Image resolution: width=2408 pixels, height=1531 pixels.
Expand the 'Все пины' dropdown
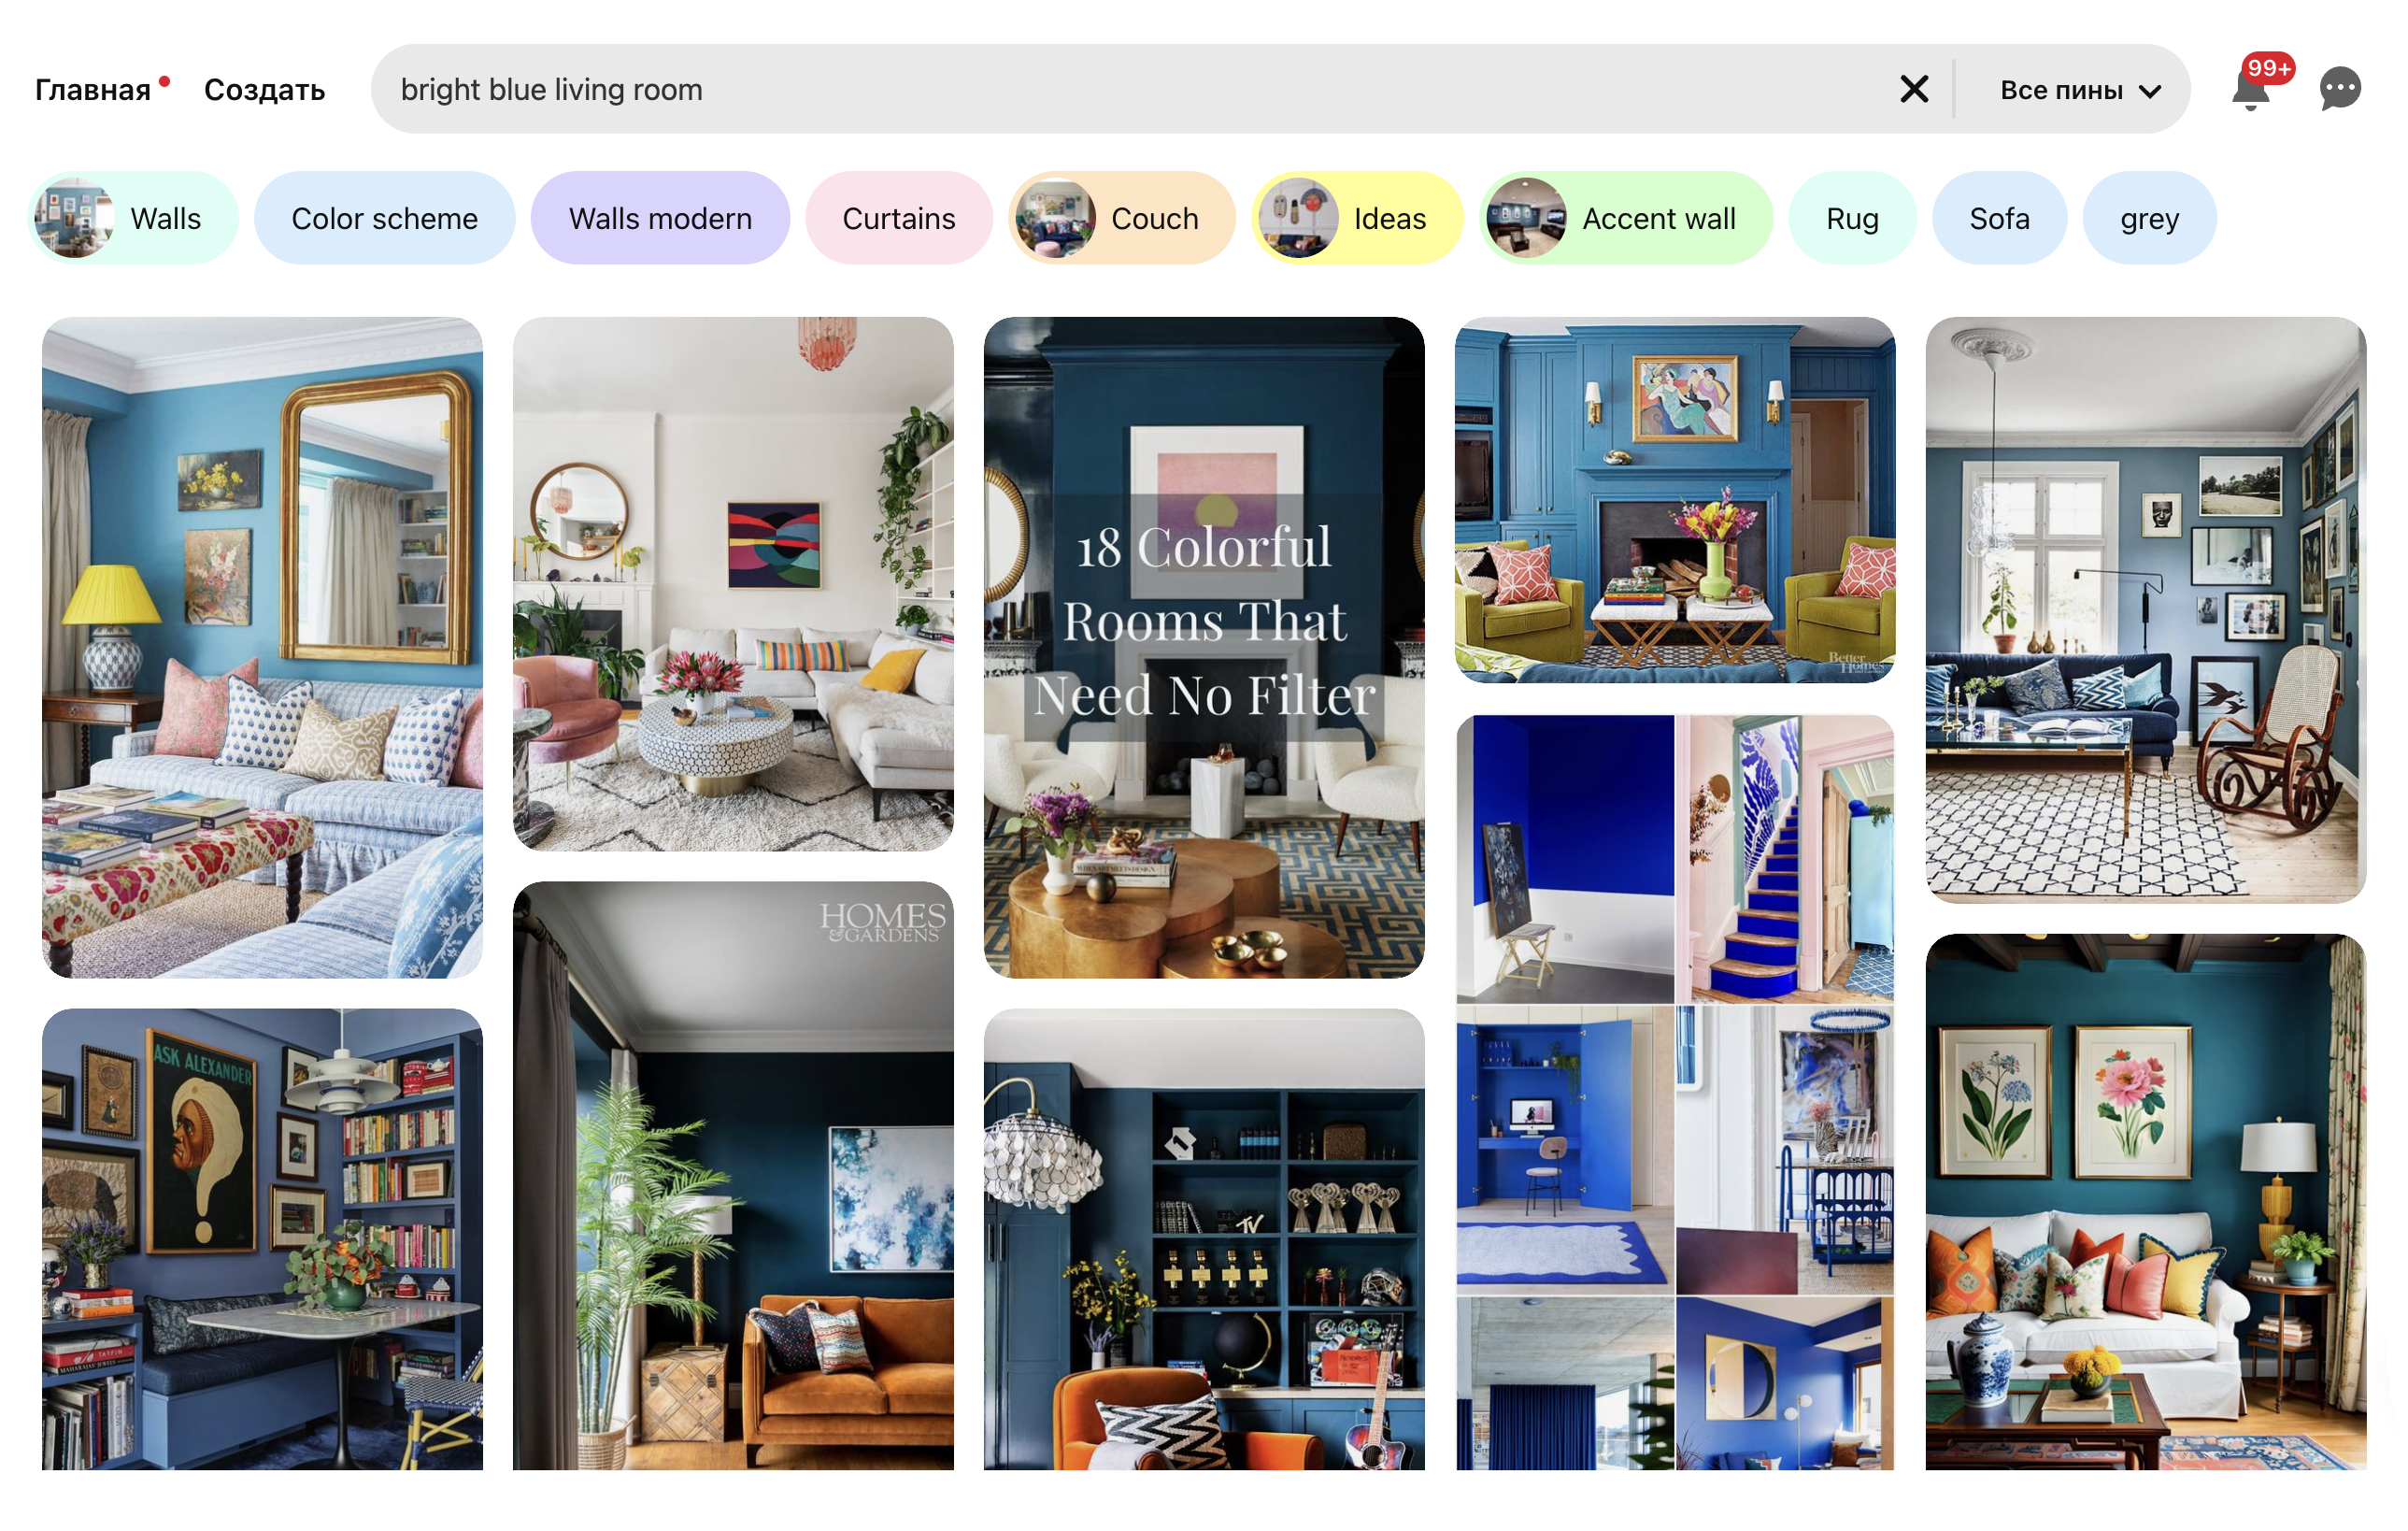coord(2080,88)
